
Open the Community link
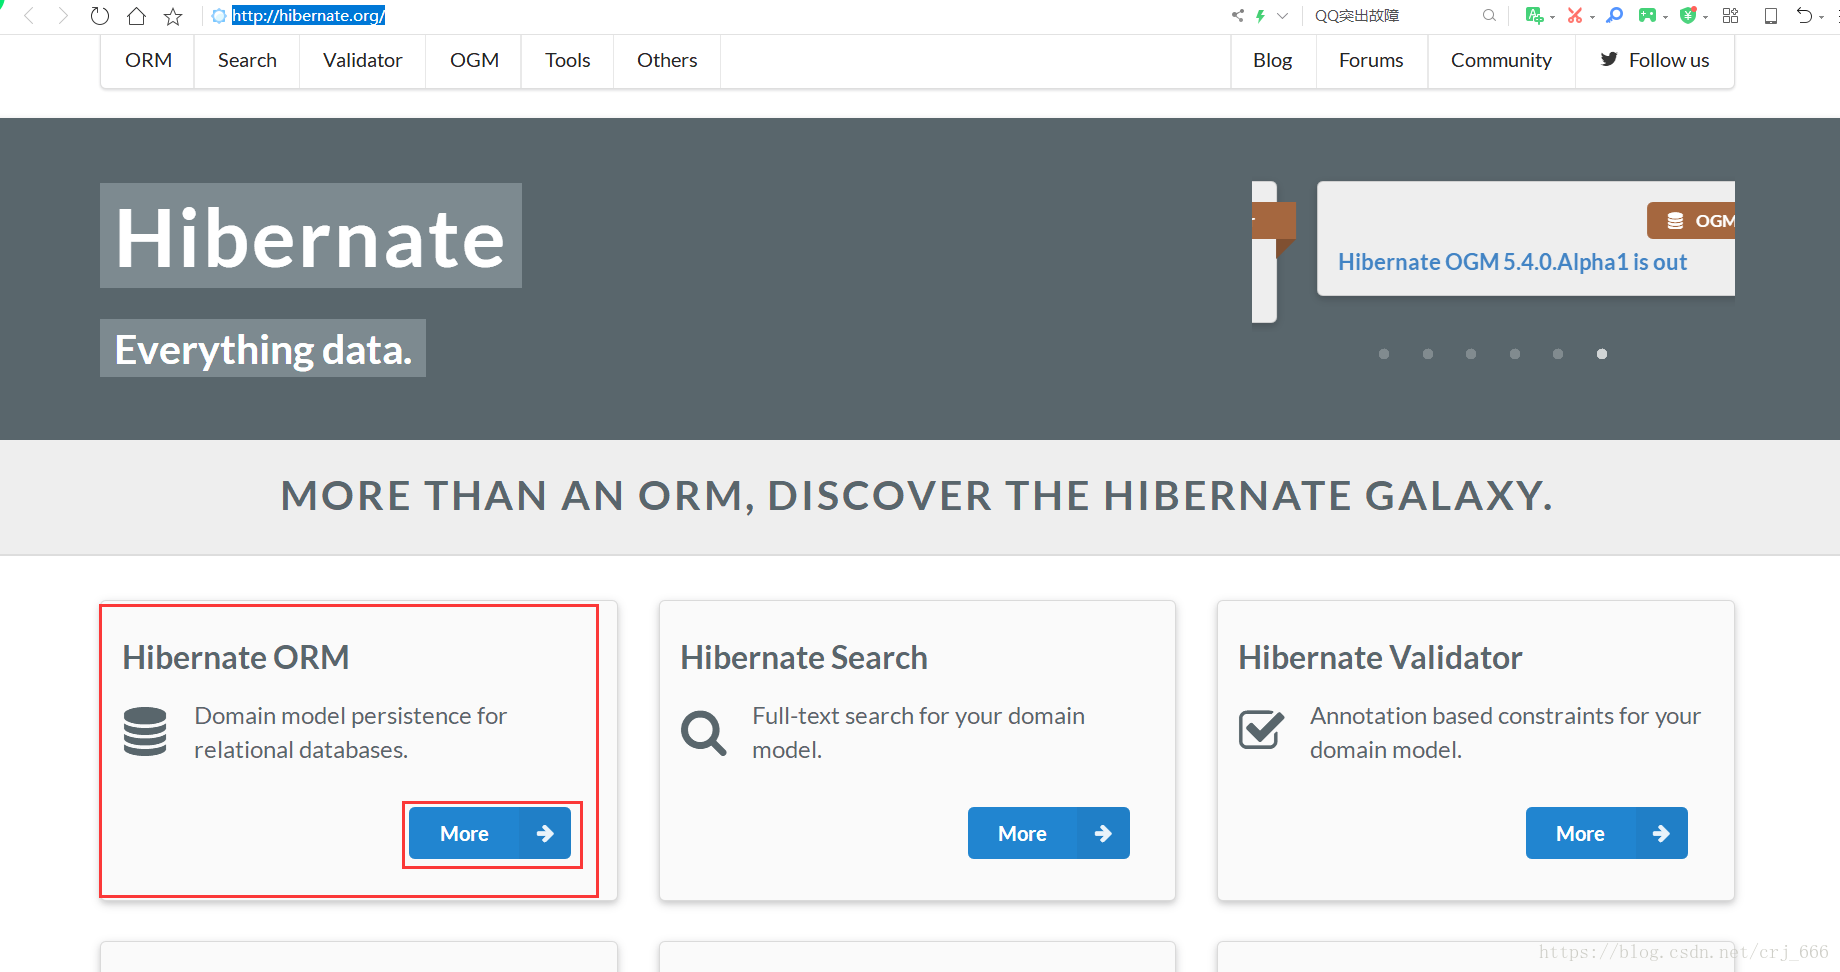tap(1501, 60)
